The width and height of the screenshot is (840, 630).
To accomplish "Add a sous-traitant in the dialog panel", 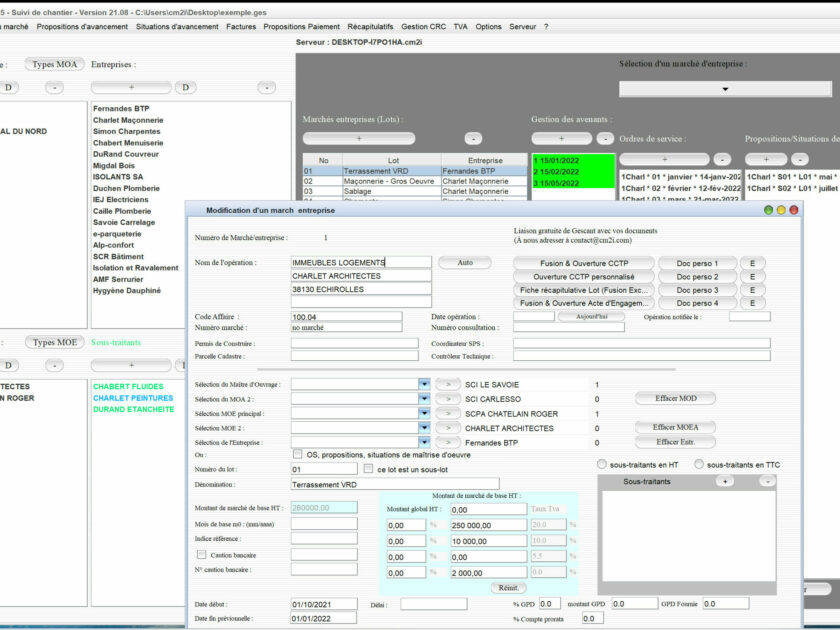I will [x=725, y=481].
